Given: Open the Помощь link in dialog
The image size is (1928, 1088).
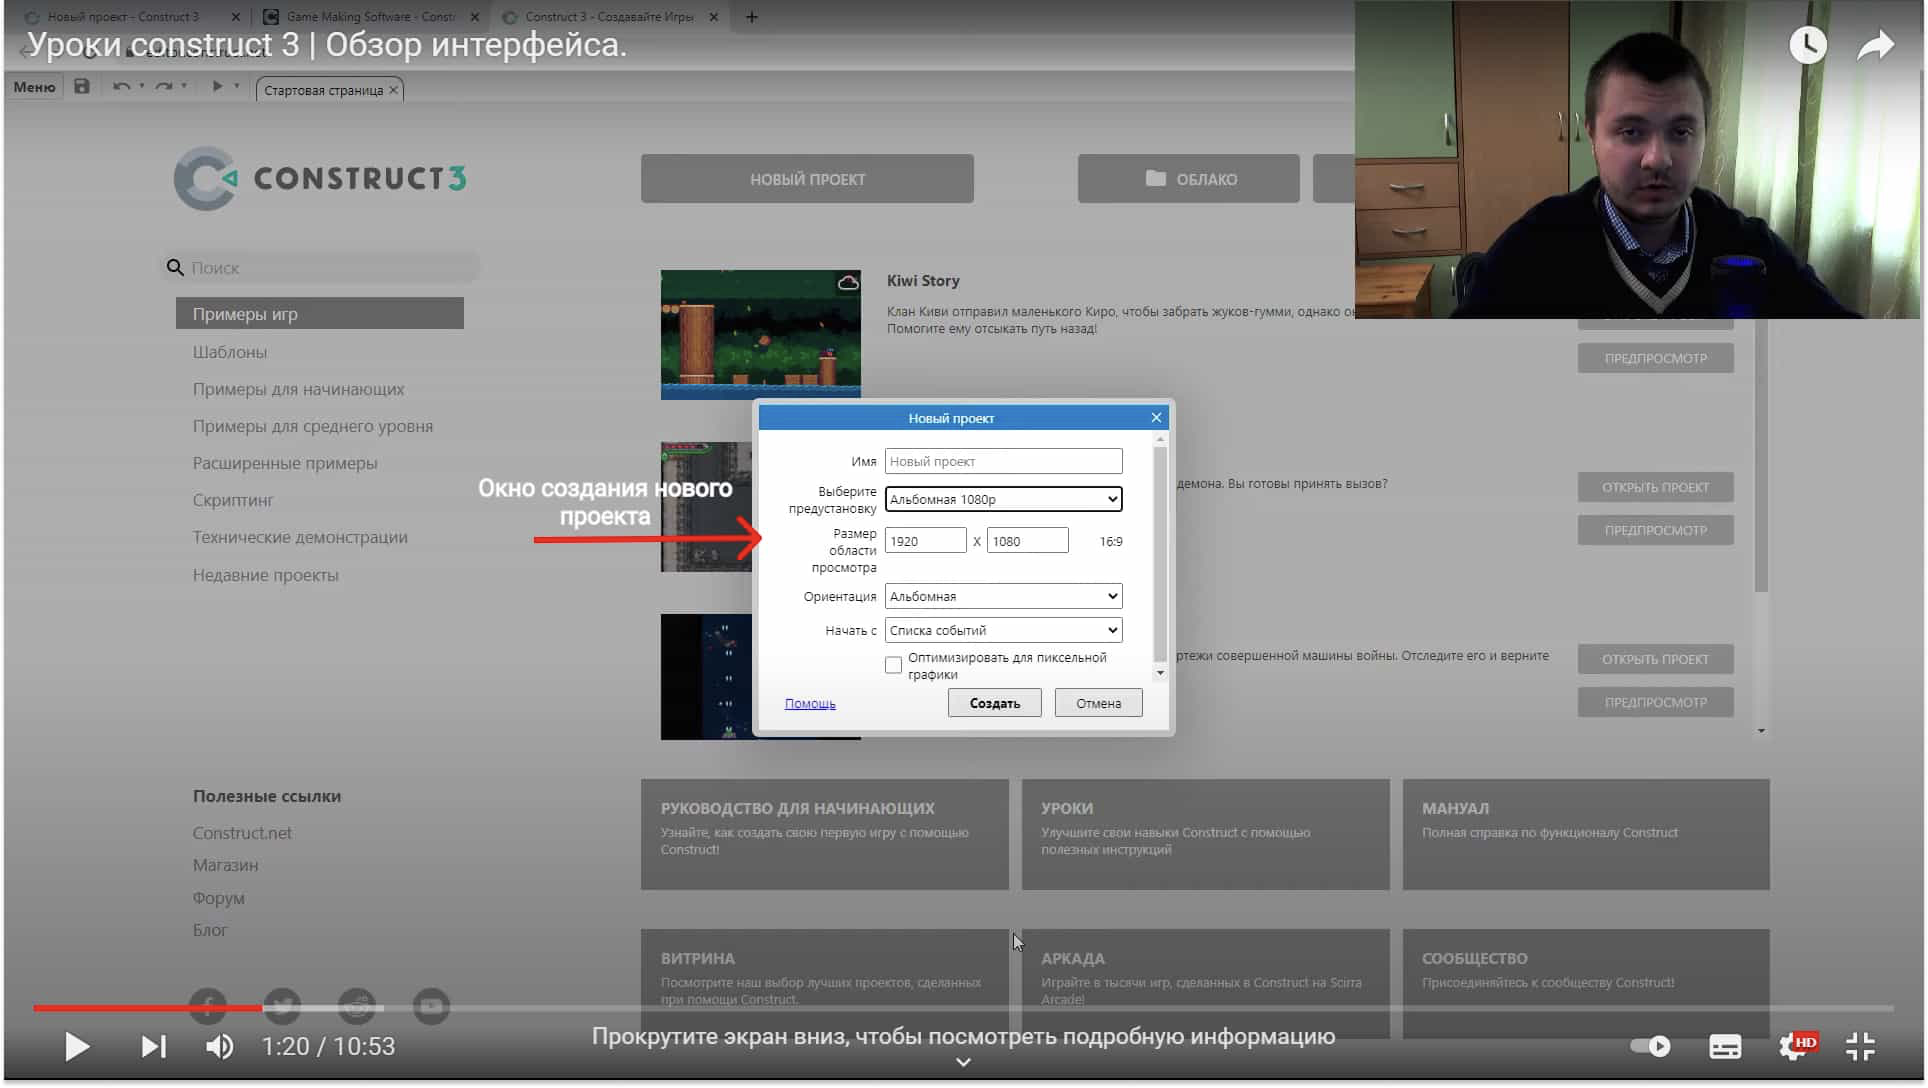Looking at the screenshot, I should point(810,703).
